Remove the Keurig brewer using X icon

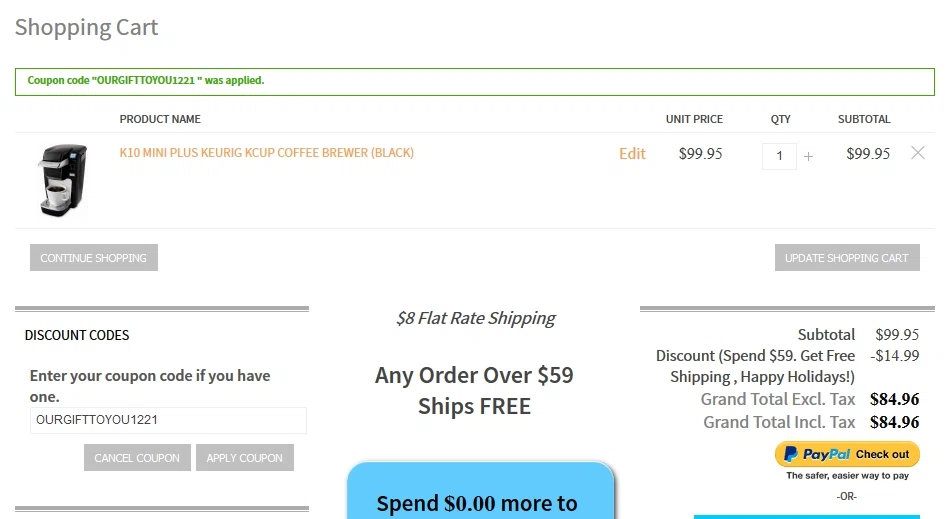(x=918, y=153)
